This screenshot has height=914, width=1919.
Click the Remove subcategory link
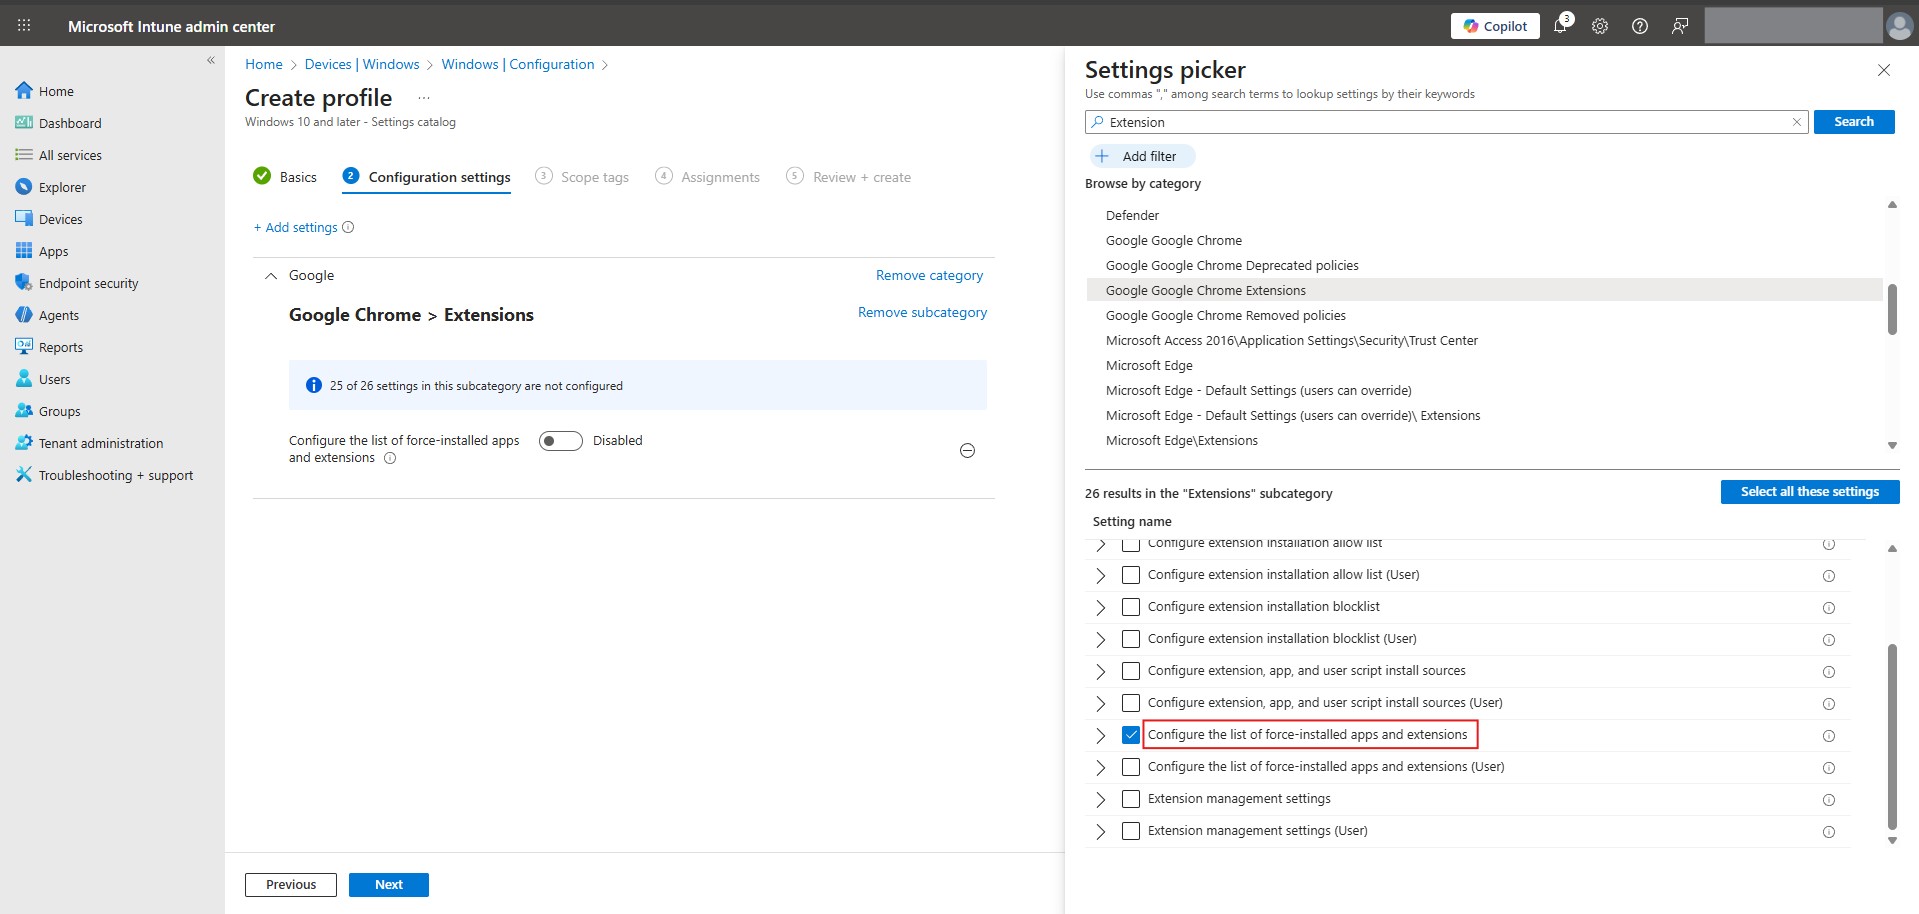click(922, 312)
